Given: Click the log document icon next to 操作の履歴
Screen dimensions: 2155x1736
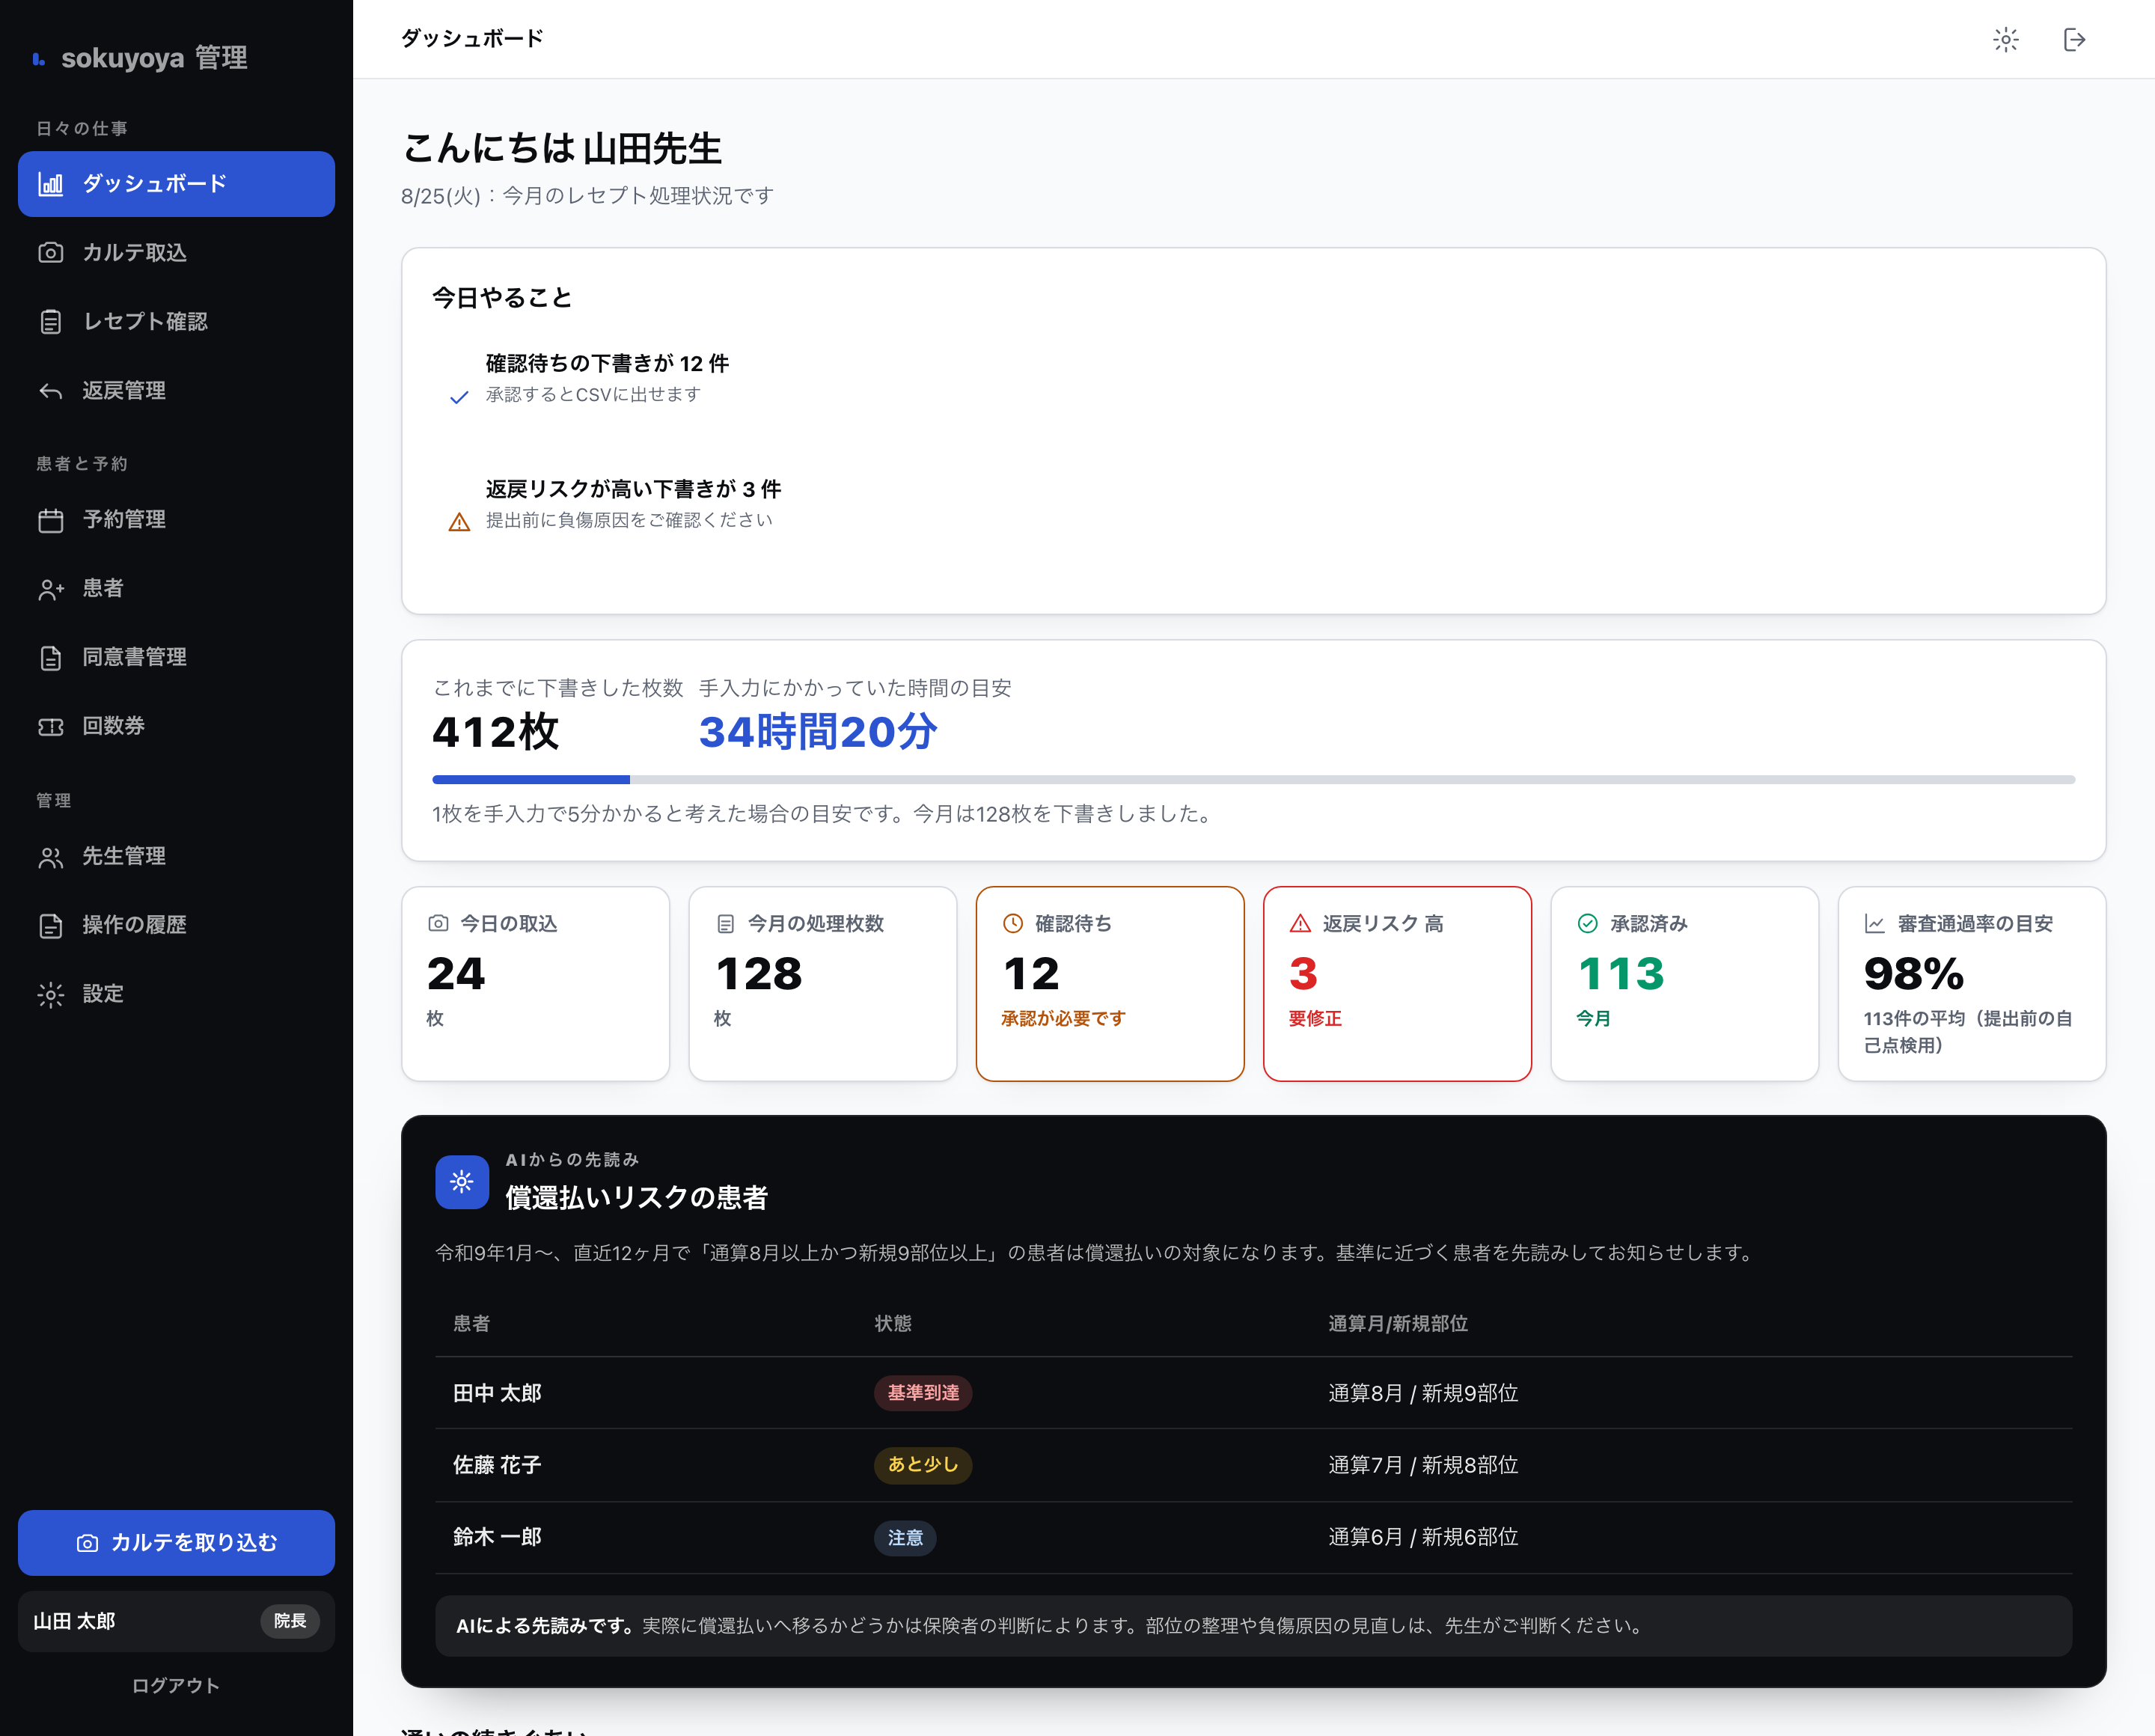Looking at the screenshot, I should coord(50,926).
